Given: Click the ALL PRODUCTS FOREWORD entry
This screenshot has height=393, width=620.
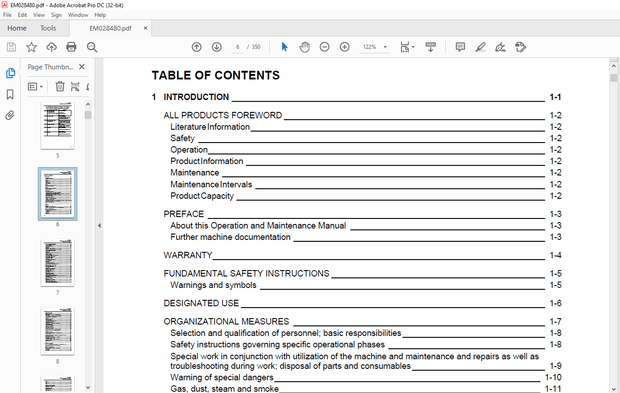Looking at the screenshot, I should click(223, 115).
